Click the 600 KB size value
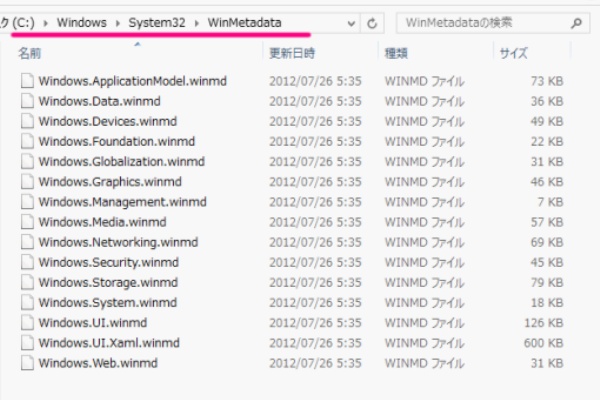600x400 pixels. point(543,343)
